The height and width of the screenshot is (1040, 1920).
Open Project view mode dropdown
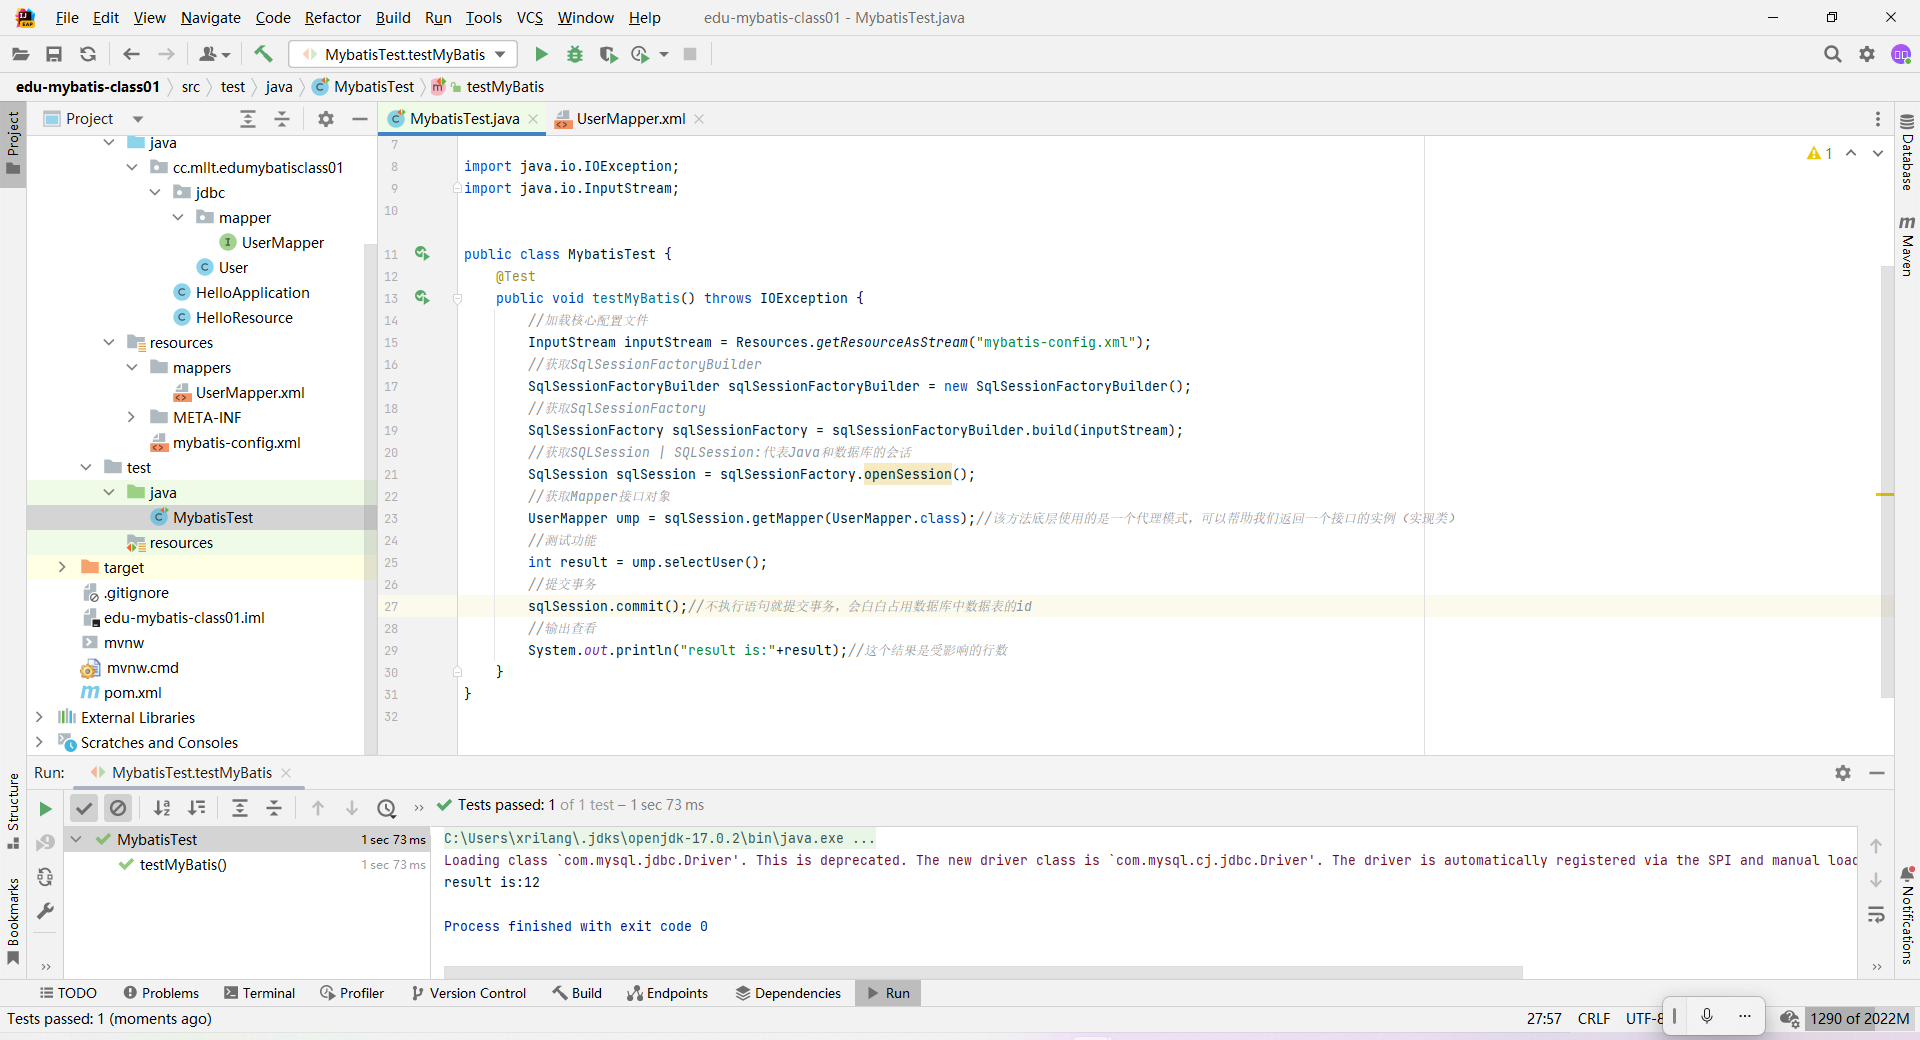[x=138, y=119]
